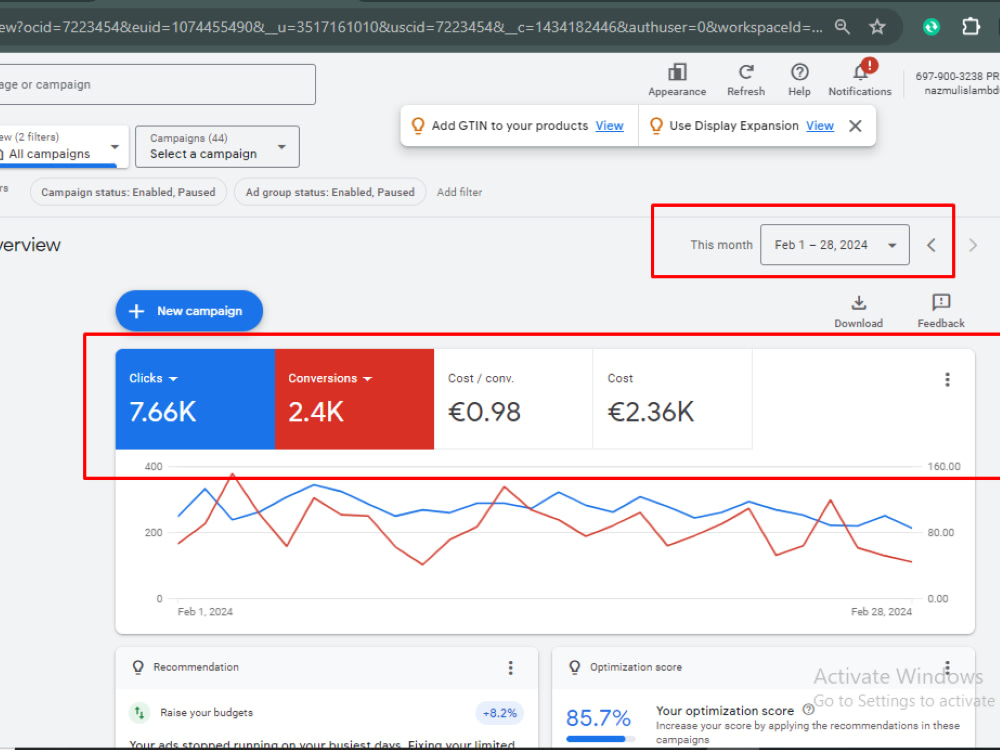Screen dimensions: 1000x750
Task: Open the browser extensions puzzle icon
Action: (x=971, y=27)
